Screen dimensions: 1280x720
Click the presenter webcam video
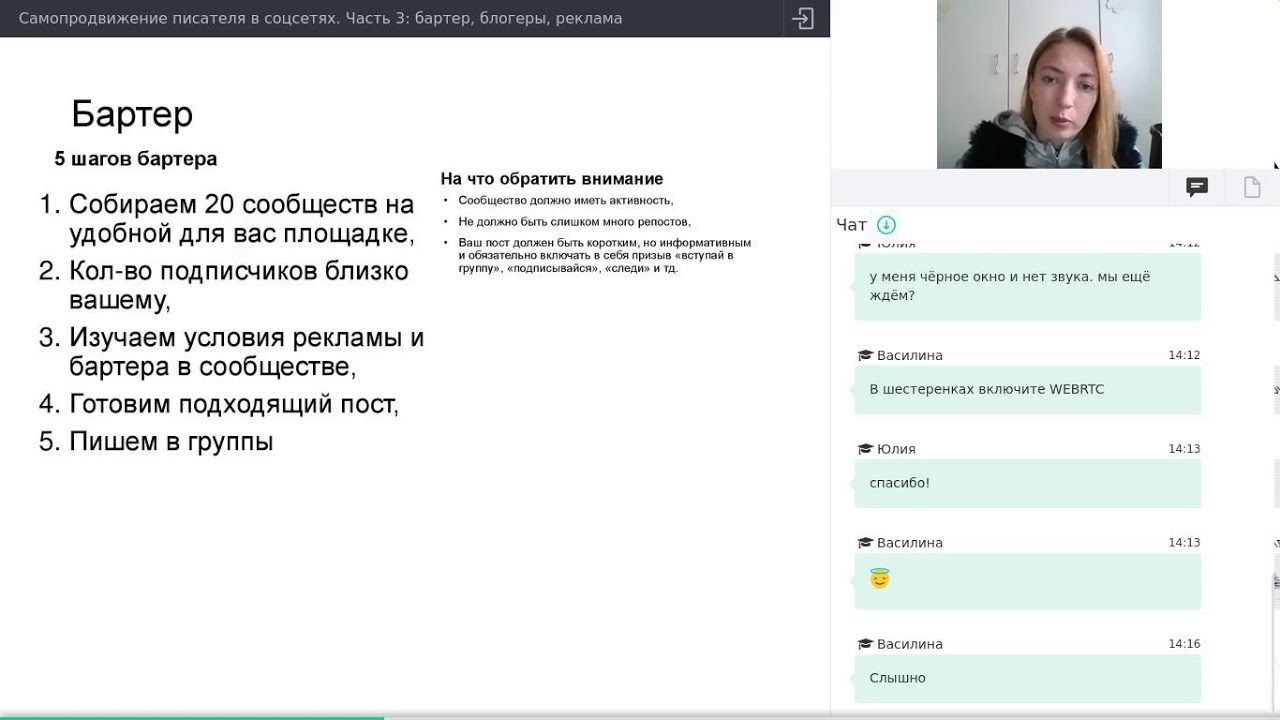(x=1049, y=84)
